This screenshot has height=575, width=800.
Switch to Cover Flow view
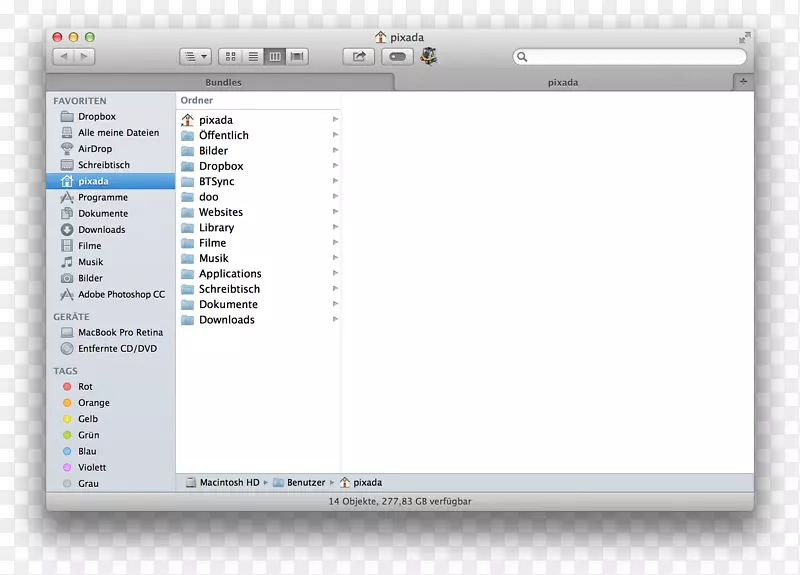[x=297, y=57]
